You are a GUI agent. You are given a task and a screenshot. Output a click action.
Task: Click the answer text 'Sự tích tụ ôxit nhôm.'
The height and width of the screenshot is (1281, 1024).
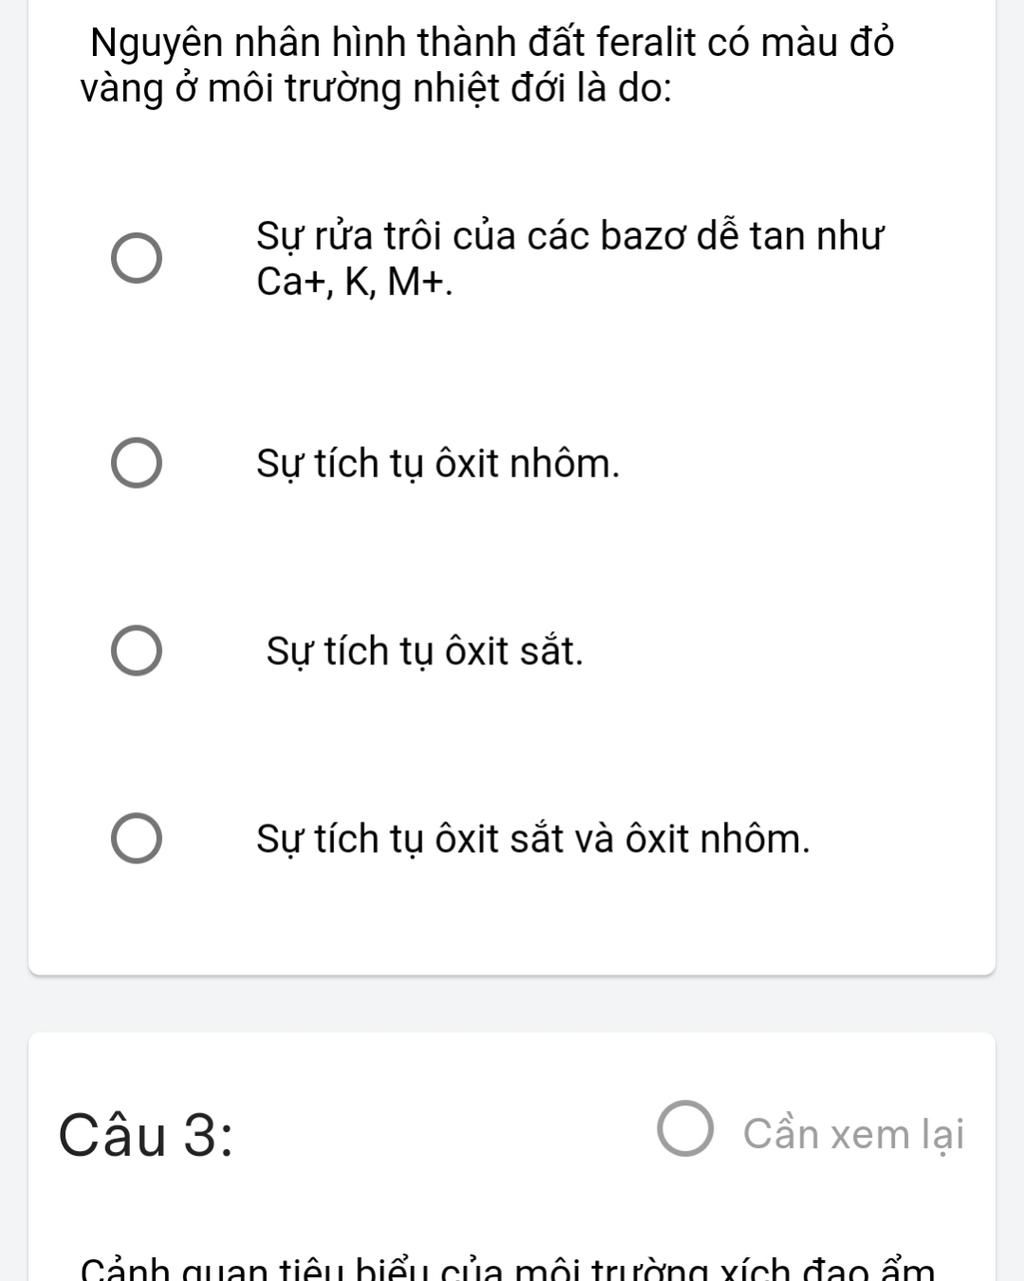[x=438, y=464]
